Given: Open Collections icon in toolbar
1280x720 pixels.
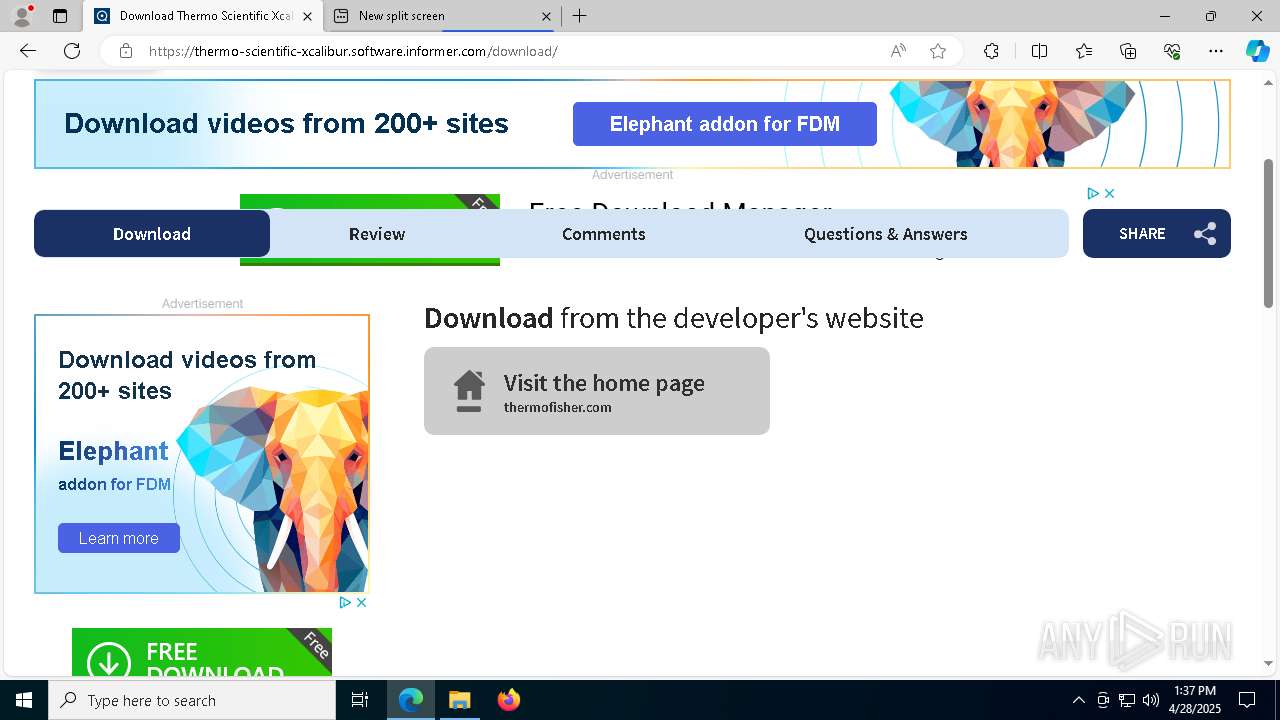Looking at the screenshot, I should coord(1128,51).
